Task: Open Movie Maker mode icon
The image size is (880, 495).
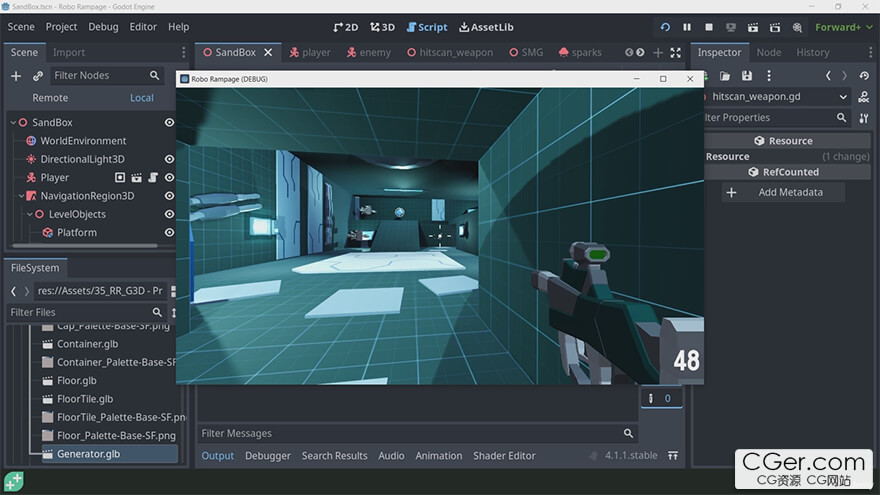Action: point(797,27)
